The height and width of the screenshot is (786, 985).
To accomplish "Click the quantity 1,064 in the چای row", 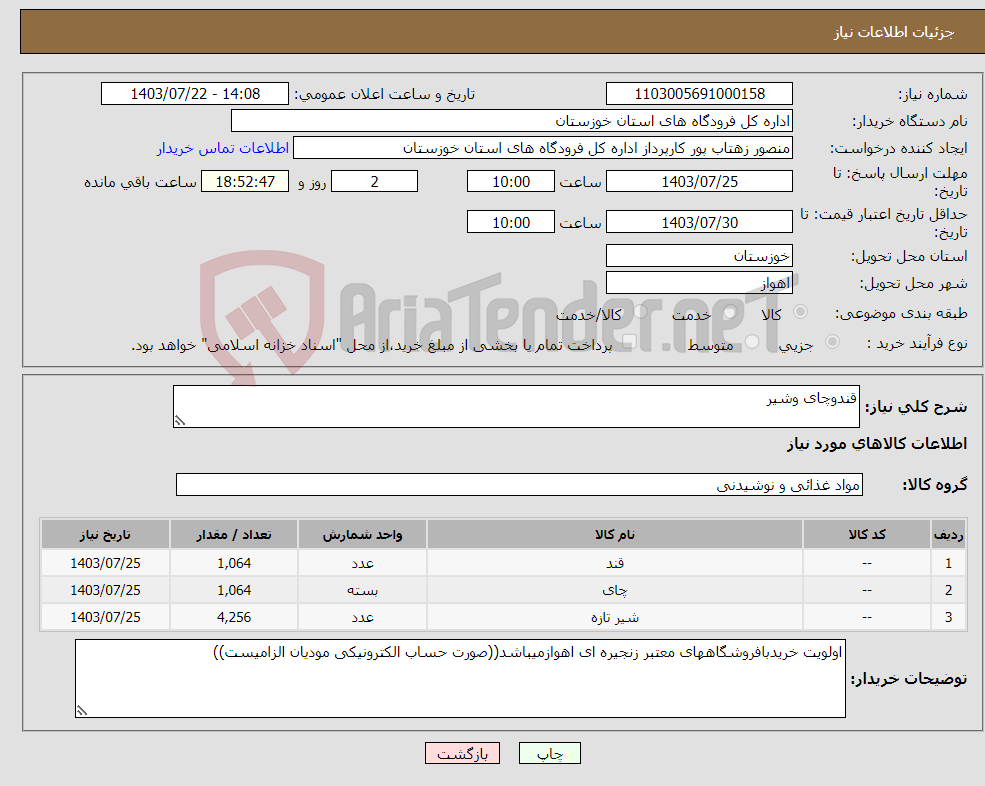I will [x=234, y=590].
